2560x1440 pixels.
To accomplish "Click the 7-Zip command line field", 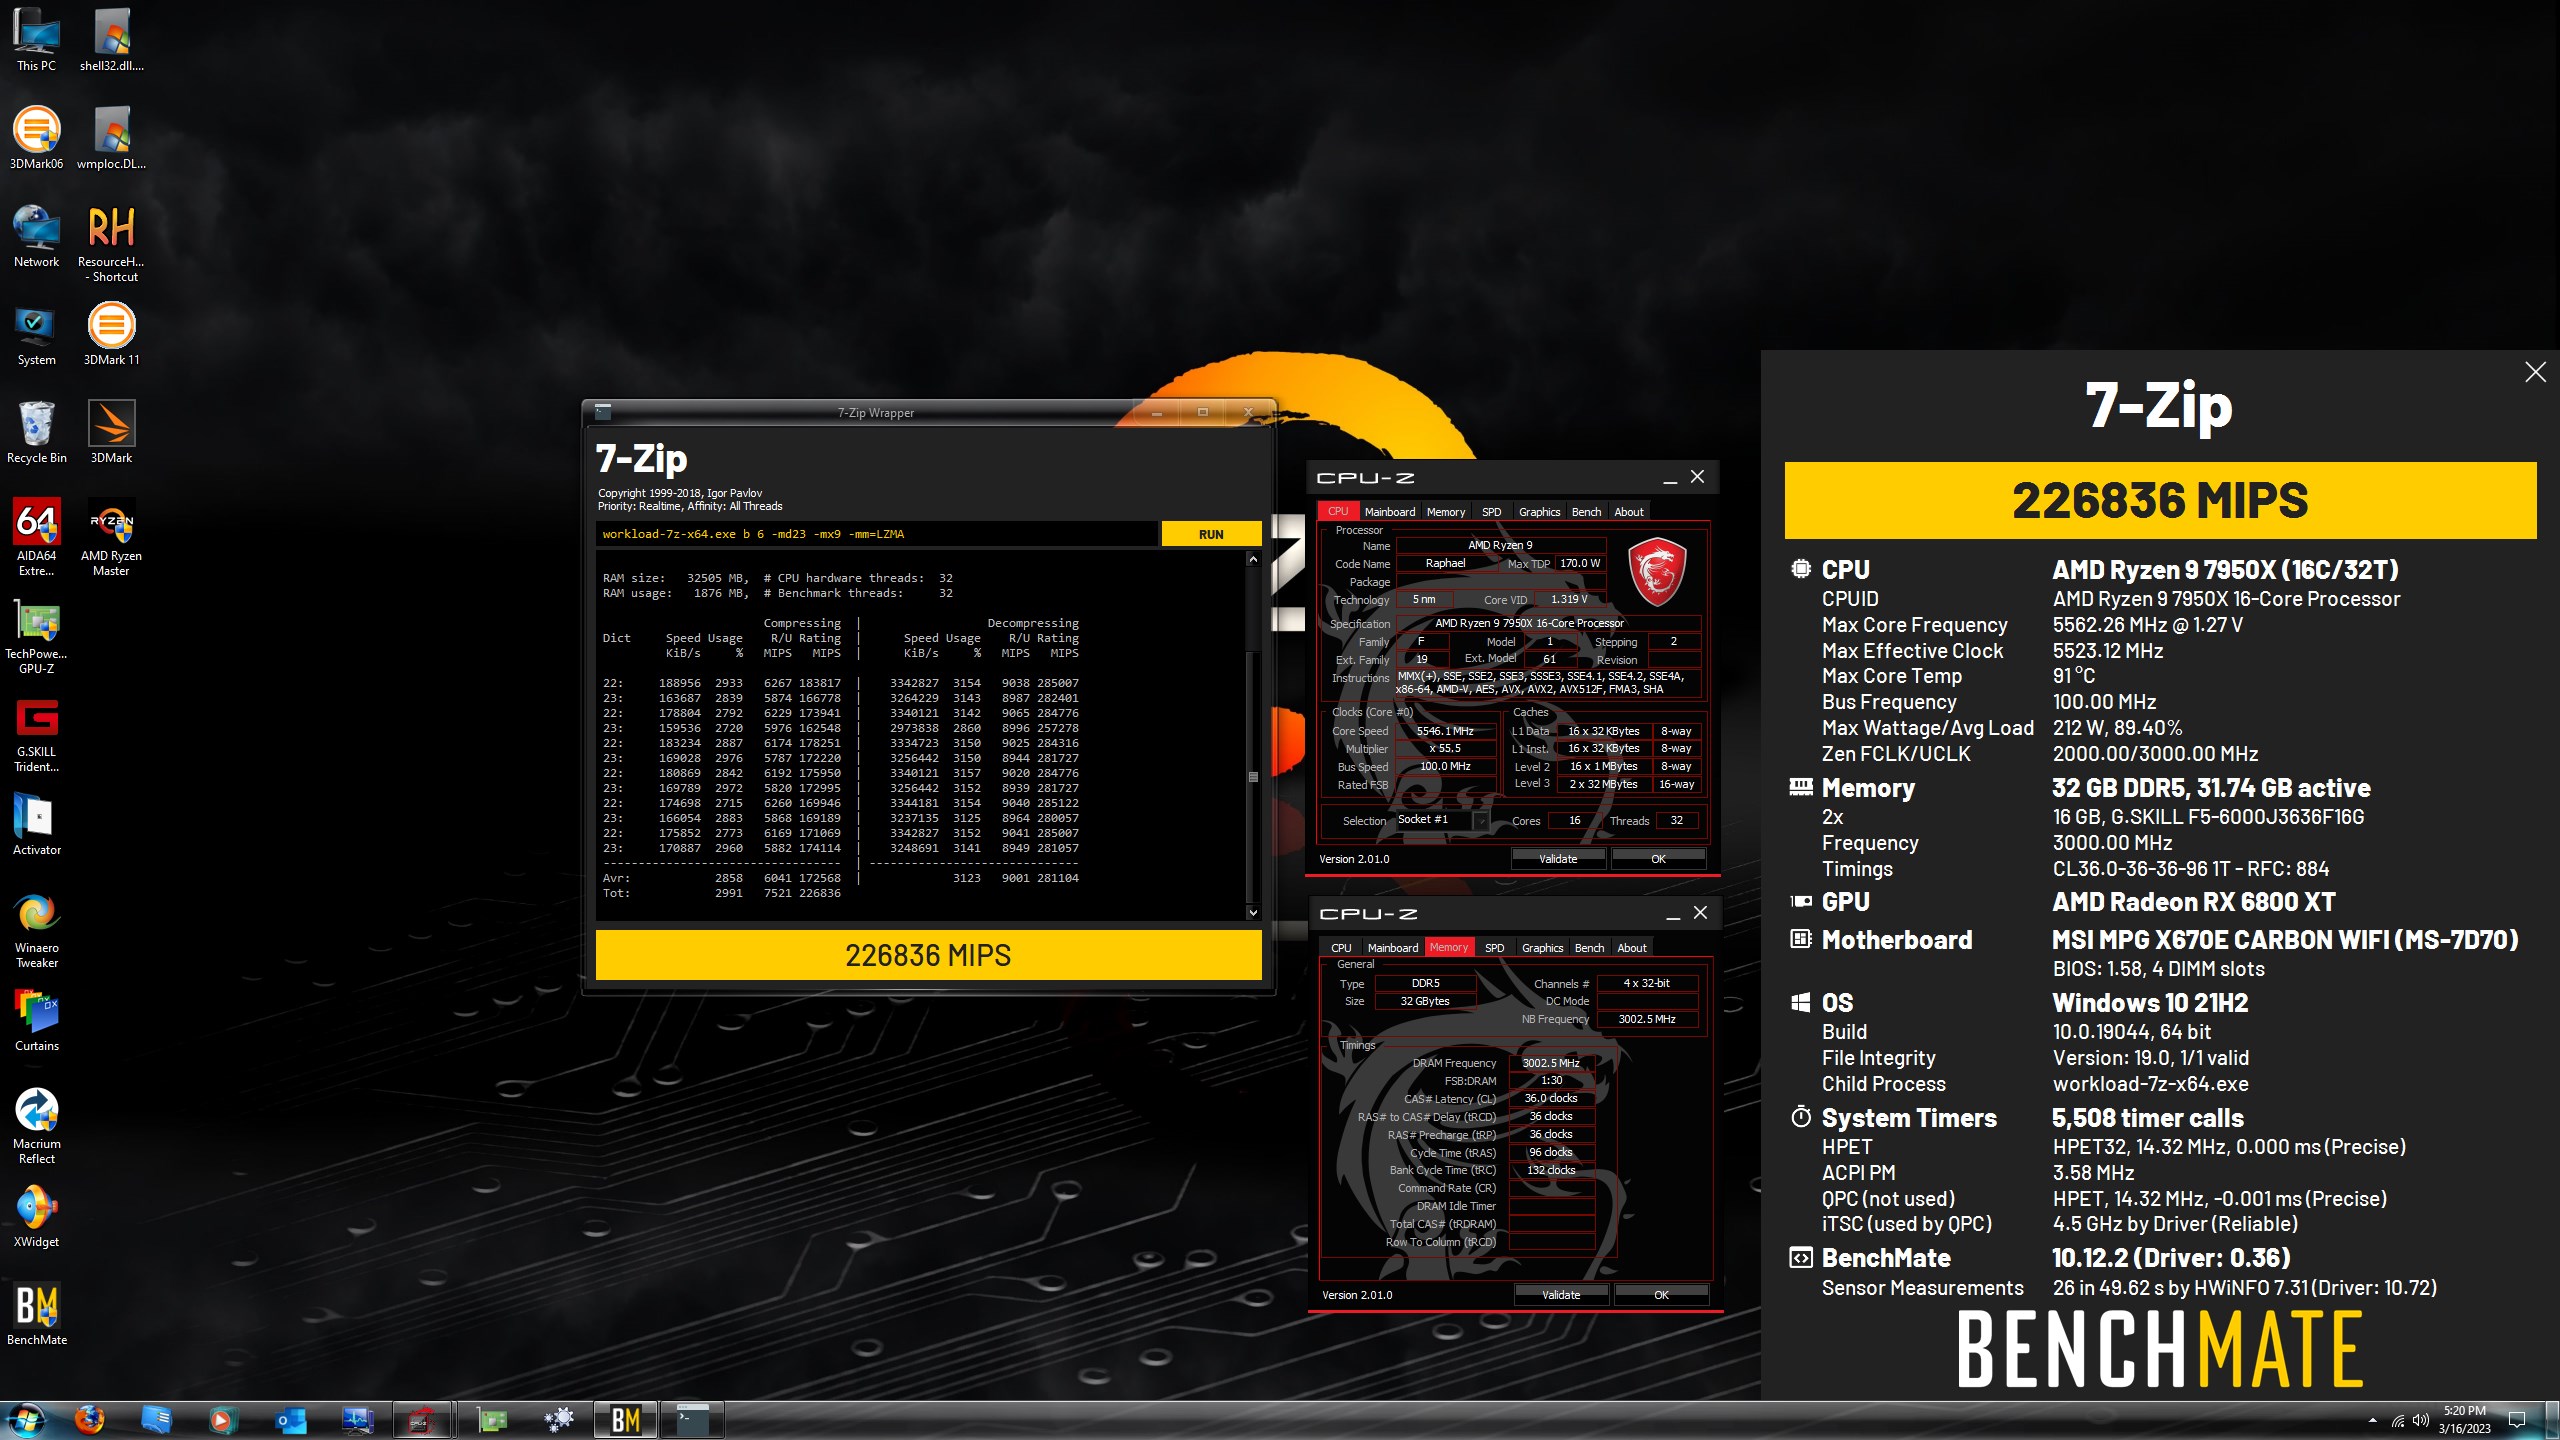I will click(877, 534).
